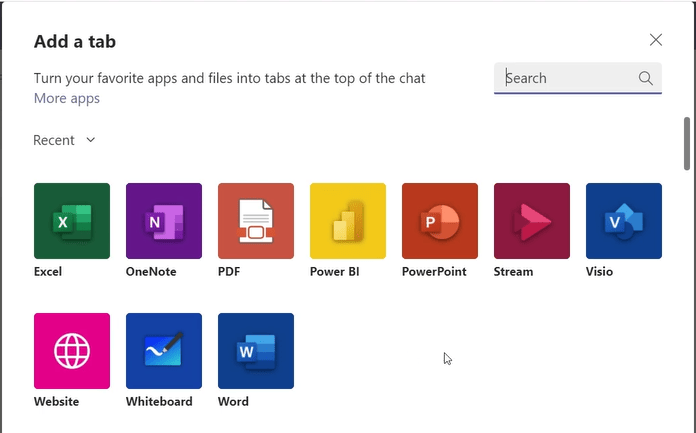Select the OneNote app icon
The height and width of the screenshot is (433, 696).
coord(164,221)
